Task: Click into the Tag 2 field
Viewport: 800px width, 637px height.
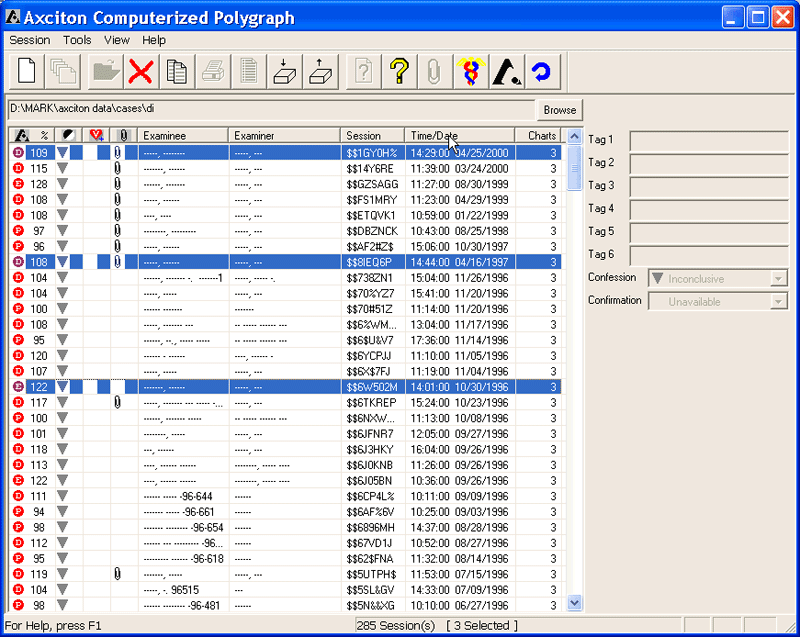Action: 709,164
